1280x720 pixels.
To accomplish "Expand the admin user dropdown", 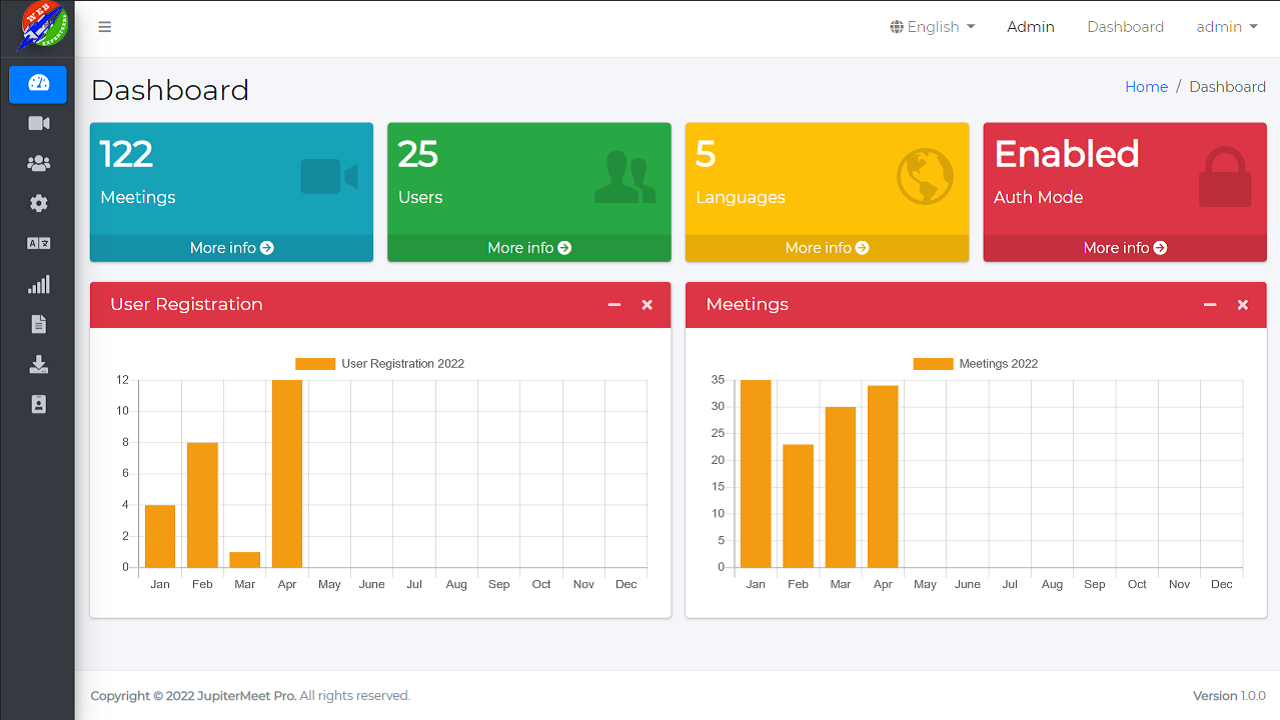I will (1226, 27).
